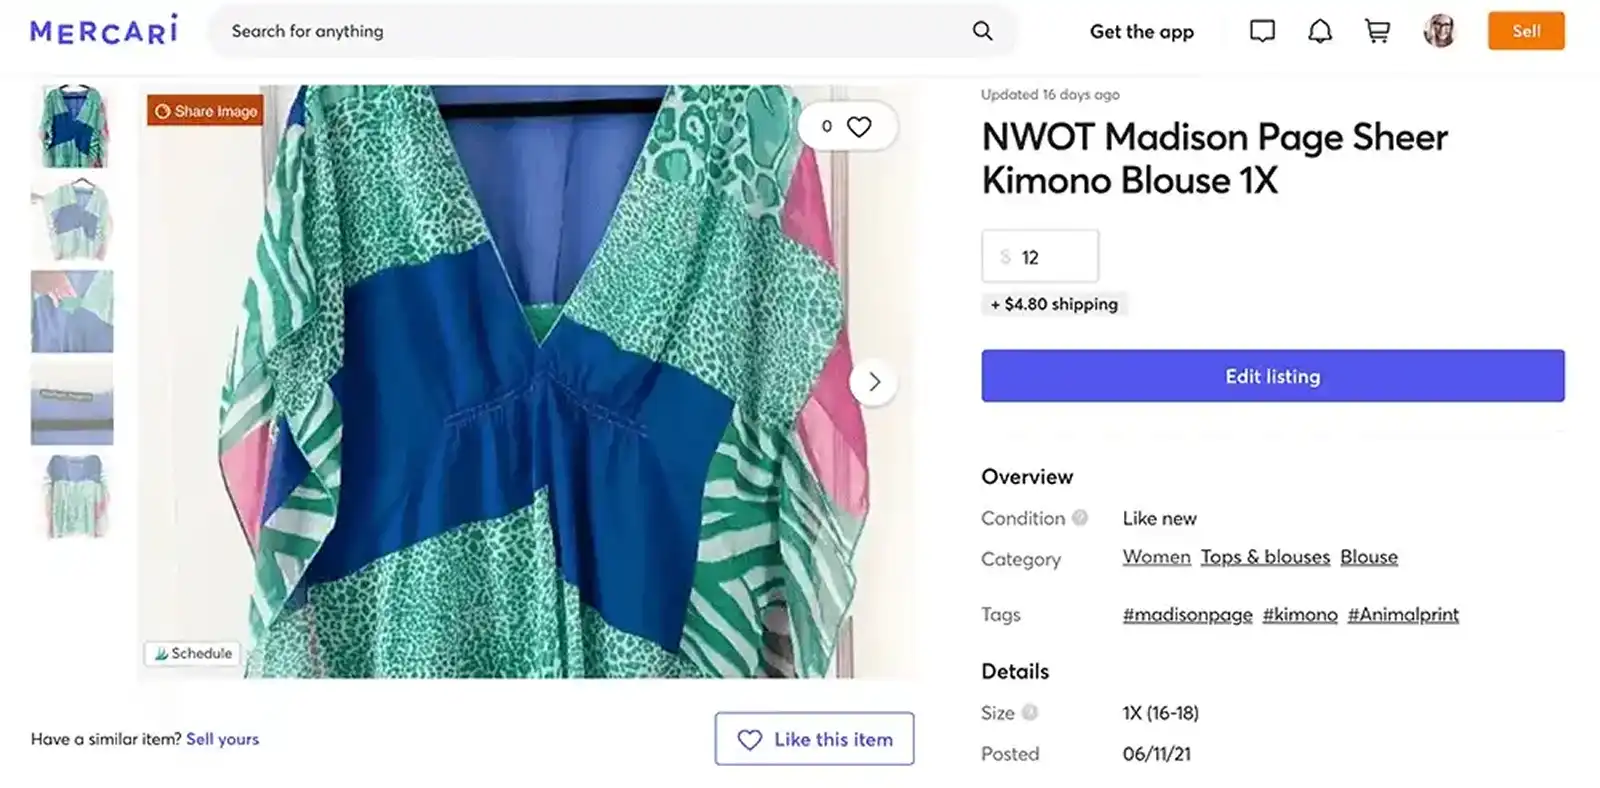Image resolution: width=1600 pixels, height=788 pixels.
Task: Advance to the next photo with the arrow
Action: pos(874,382)
